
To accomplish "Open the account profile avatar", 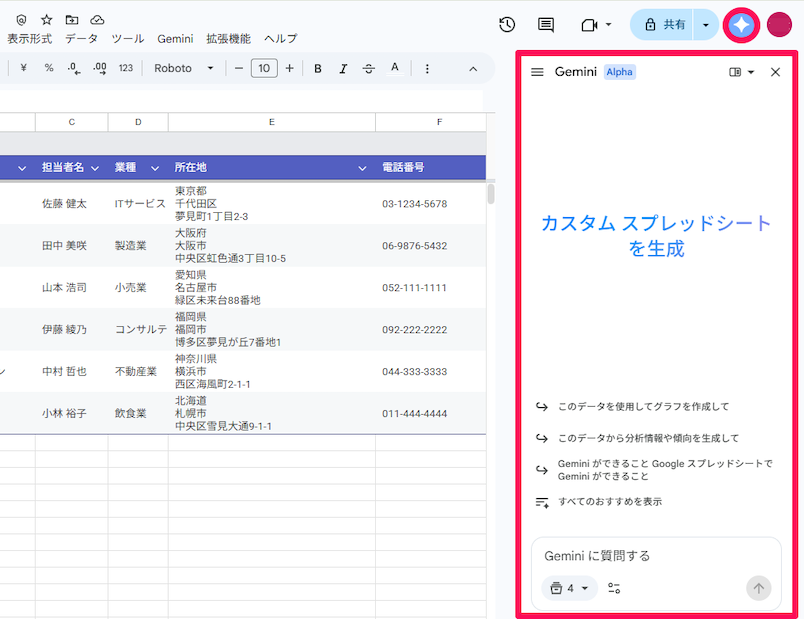I will point(779,25).
